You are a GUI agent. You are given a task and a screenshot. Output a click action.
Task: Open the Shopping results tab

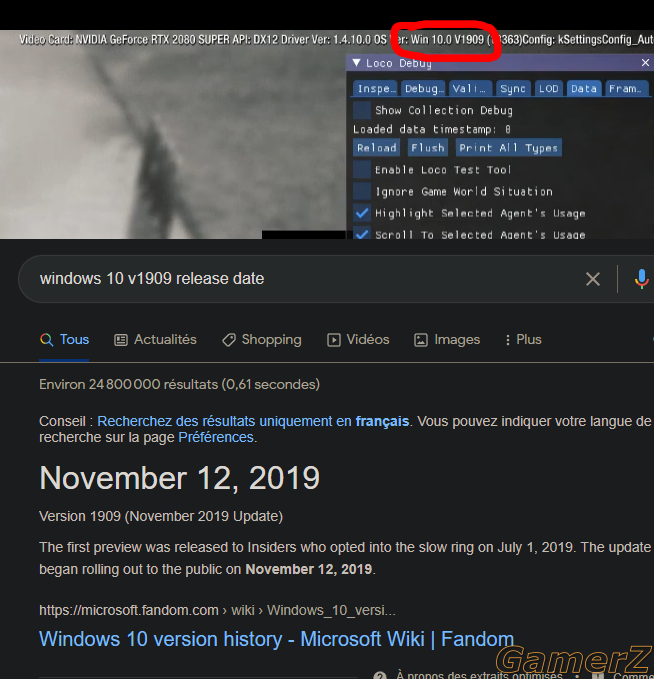(262, 340)
